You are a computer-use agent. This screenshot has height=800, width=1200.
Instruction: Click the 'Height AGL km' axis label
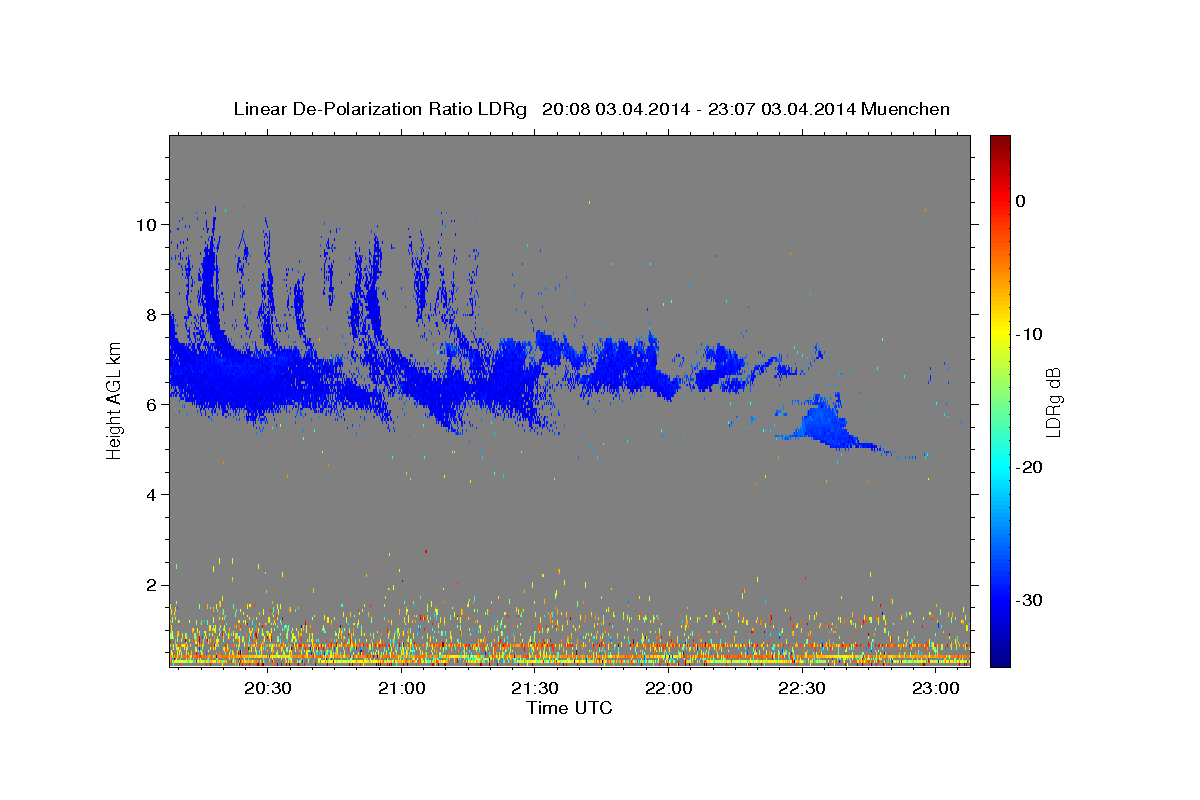click(114, 401)
